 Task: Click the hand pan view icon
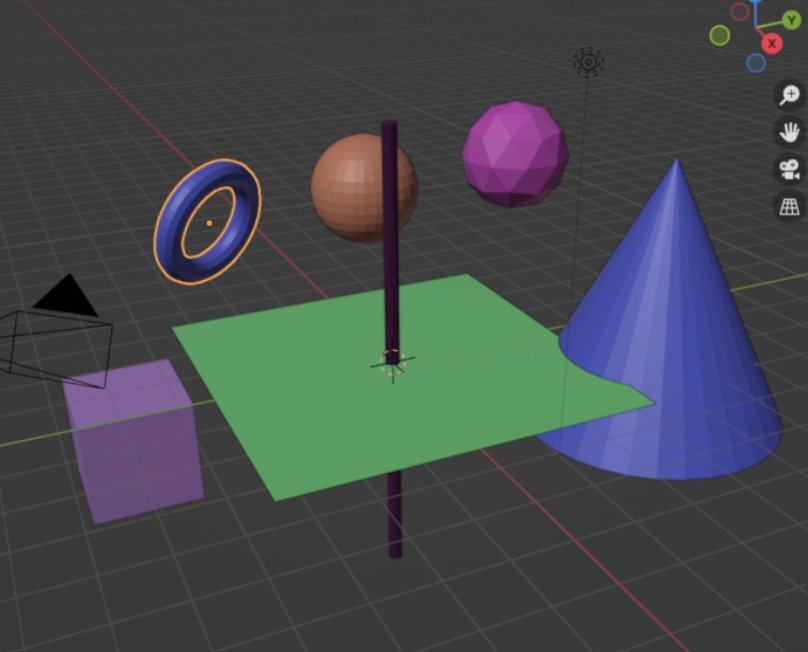(x=790, y=132)
